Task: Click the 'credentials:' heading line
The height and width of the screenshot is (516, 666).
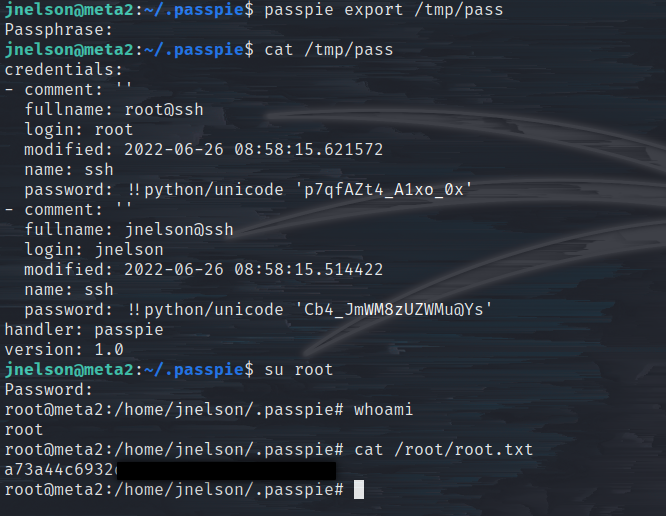Action: click(64, 70)
